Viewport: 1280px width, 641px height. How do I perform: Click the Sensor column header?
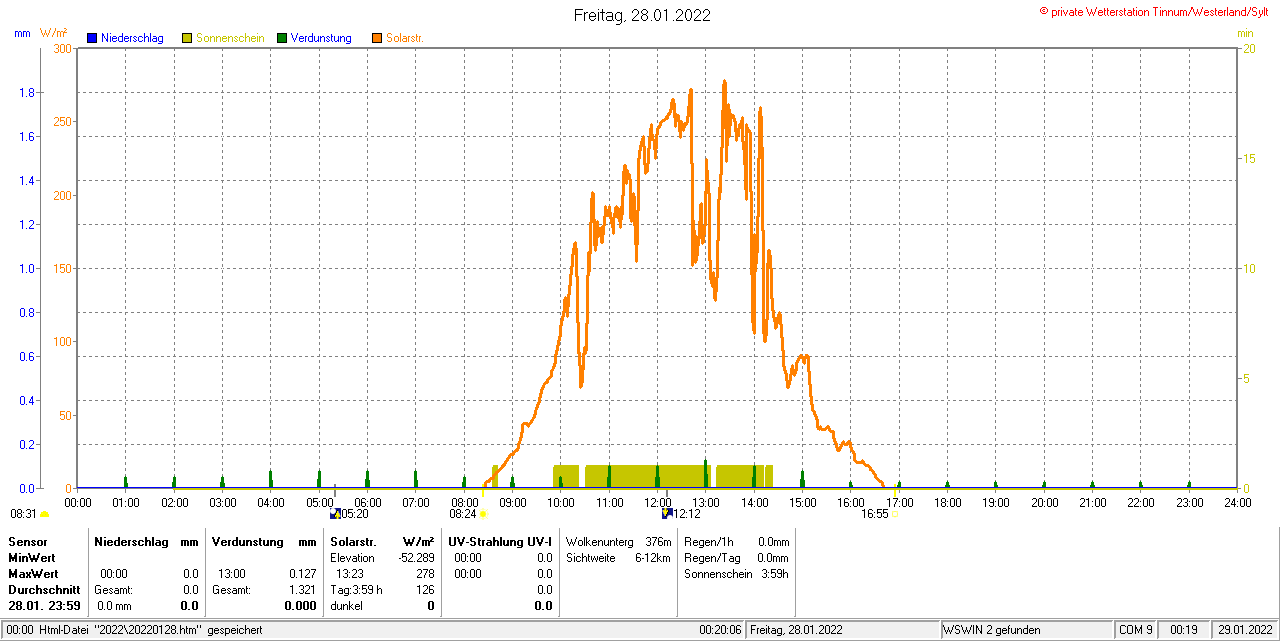pyautogui.click(x=27, y=541)
